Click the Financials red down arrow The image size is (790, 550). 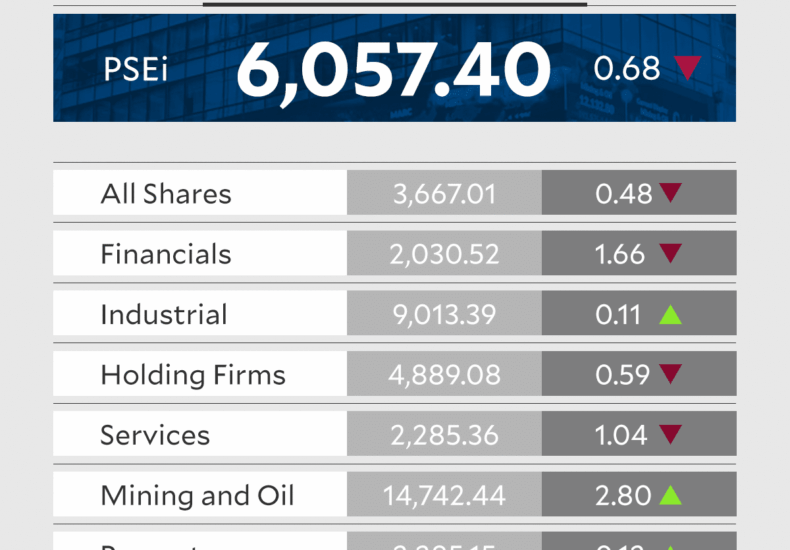tap(670, 254)
